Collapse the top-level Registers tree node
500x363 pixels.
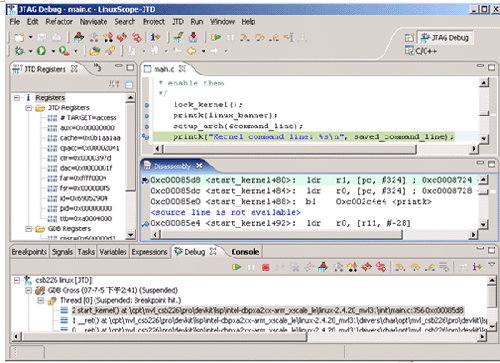pos(17,98)
